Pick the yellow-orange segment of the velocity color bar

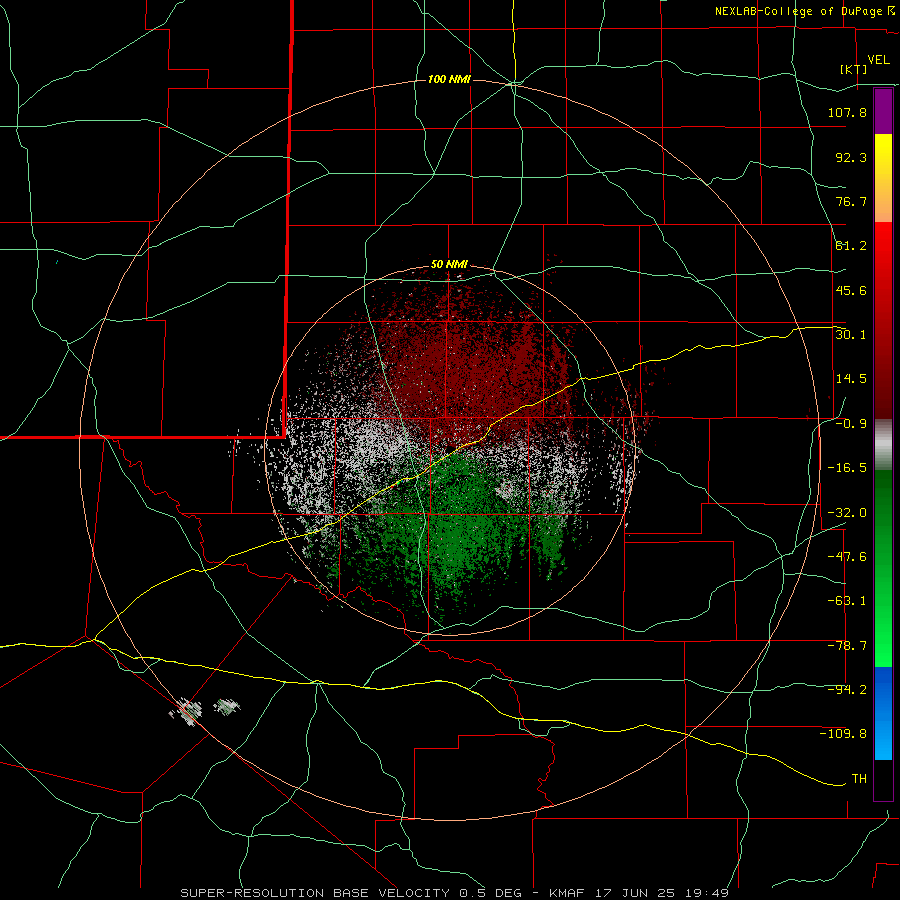click(883, 178)
